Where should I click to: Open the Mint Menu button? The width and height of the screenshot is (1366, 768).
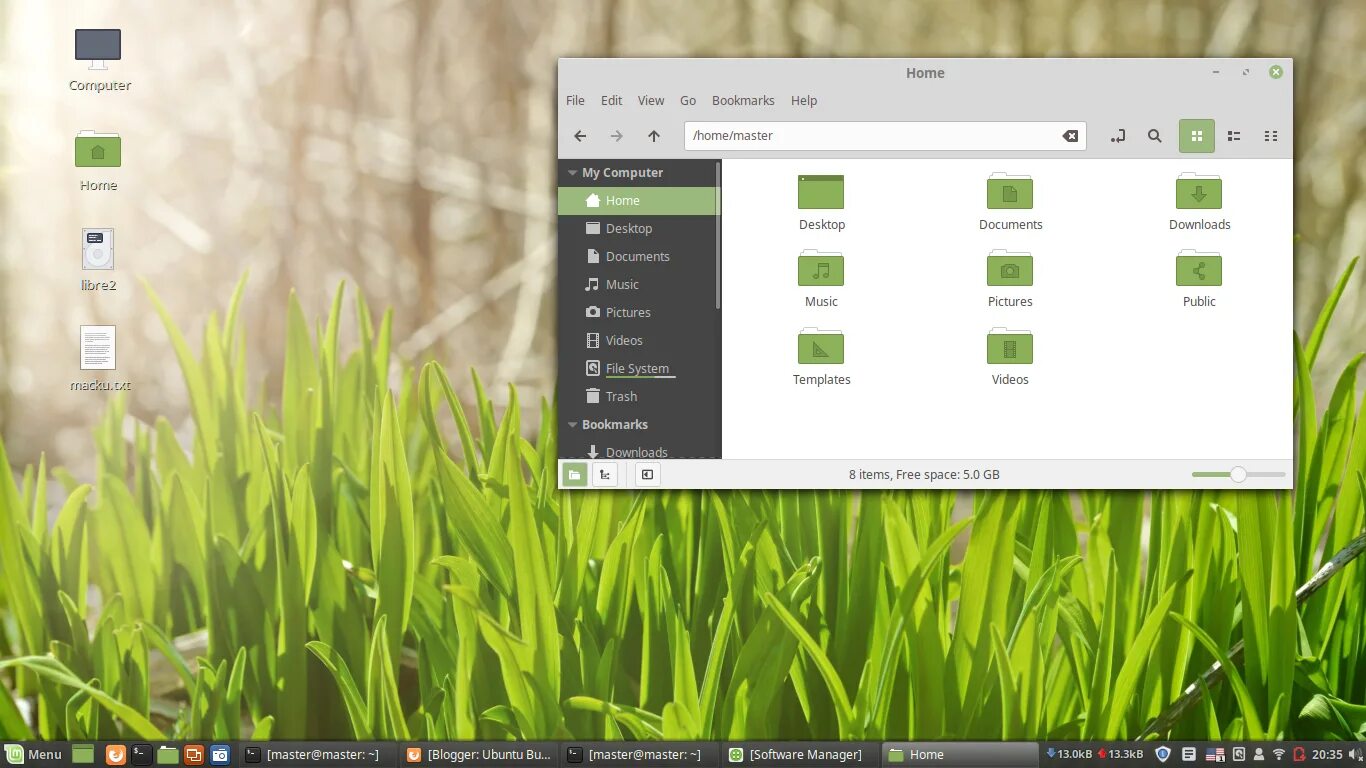pyautogui.click(x=34, y=754)
